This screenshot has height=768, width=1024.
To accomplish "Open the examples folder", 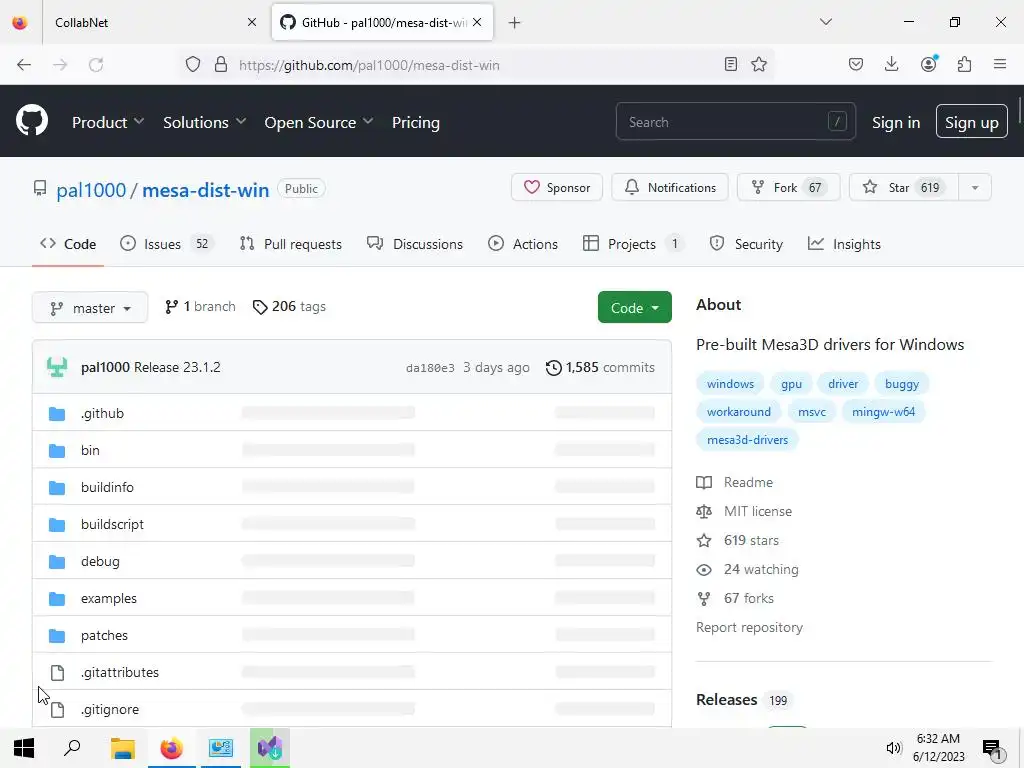I will (108, 598).
